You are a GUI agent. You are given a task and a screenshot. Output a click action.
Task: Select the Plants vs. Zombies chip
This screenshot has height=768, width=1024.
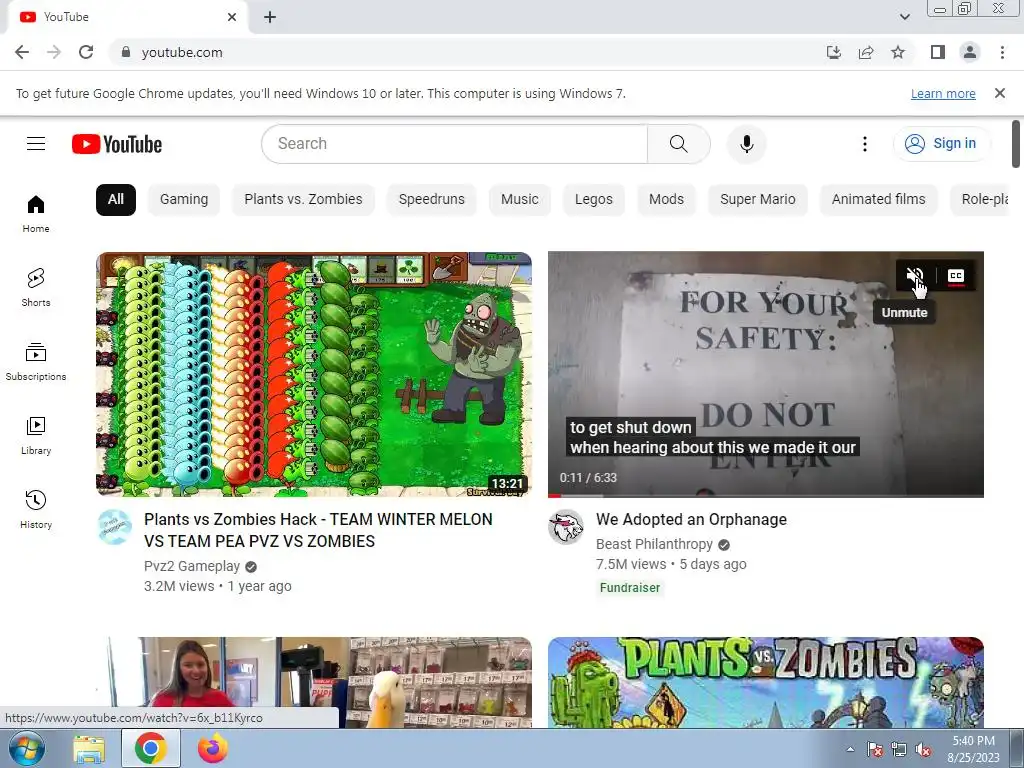click(303, 200)
